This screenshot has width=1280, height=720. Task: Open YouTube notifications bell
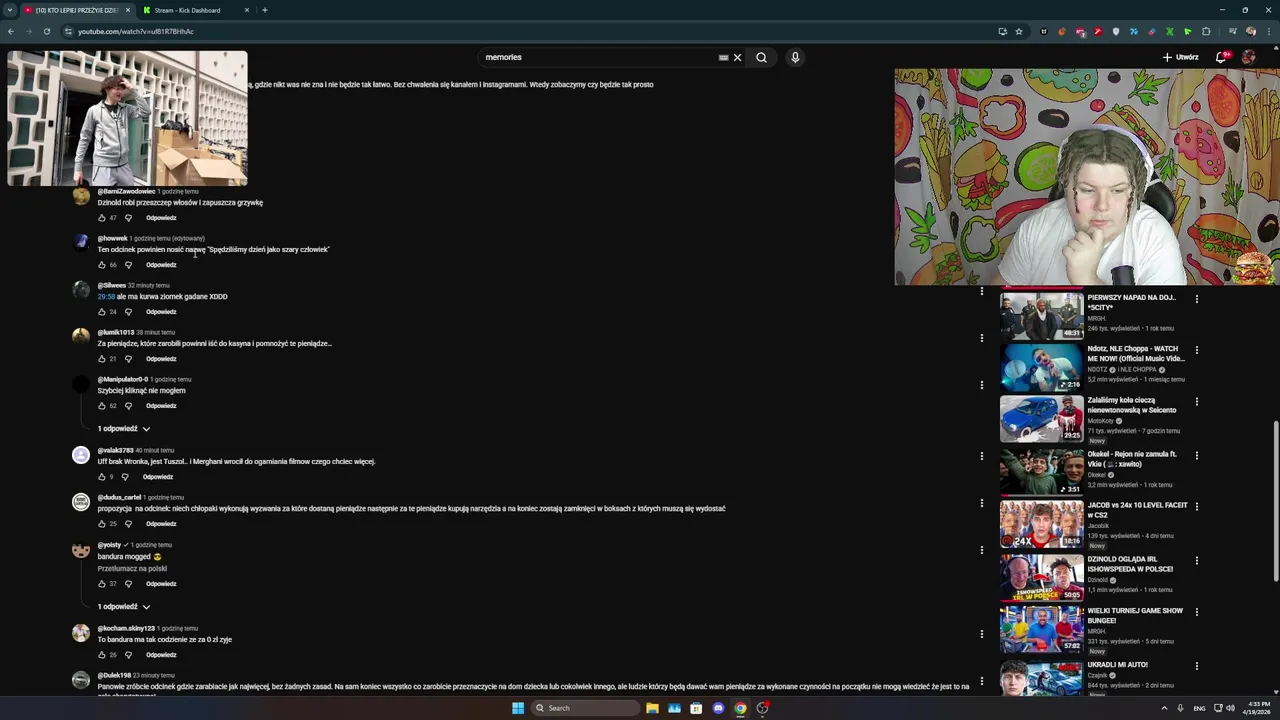coord(1220,57)
